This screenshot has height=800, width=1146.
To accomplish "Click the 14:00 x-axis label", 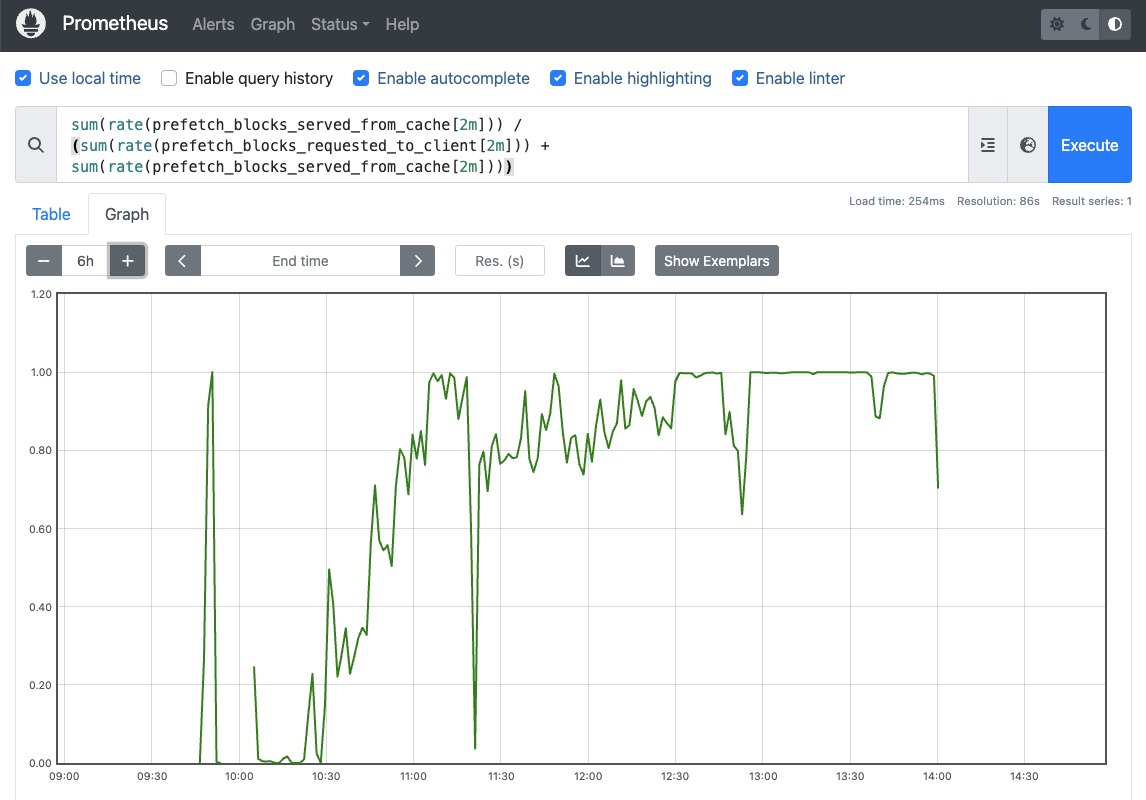I will tap(937, 776).
